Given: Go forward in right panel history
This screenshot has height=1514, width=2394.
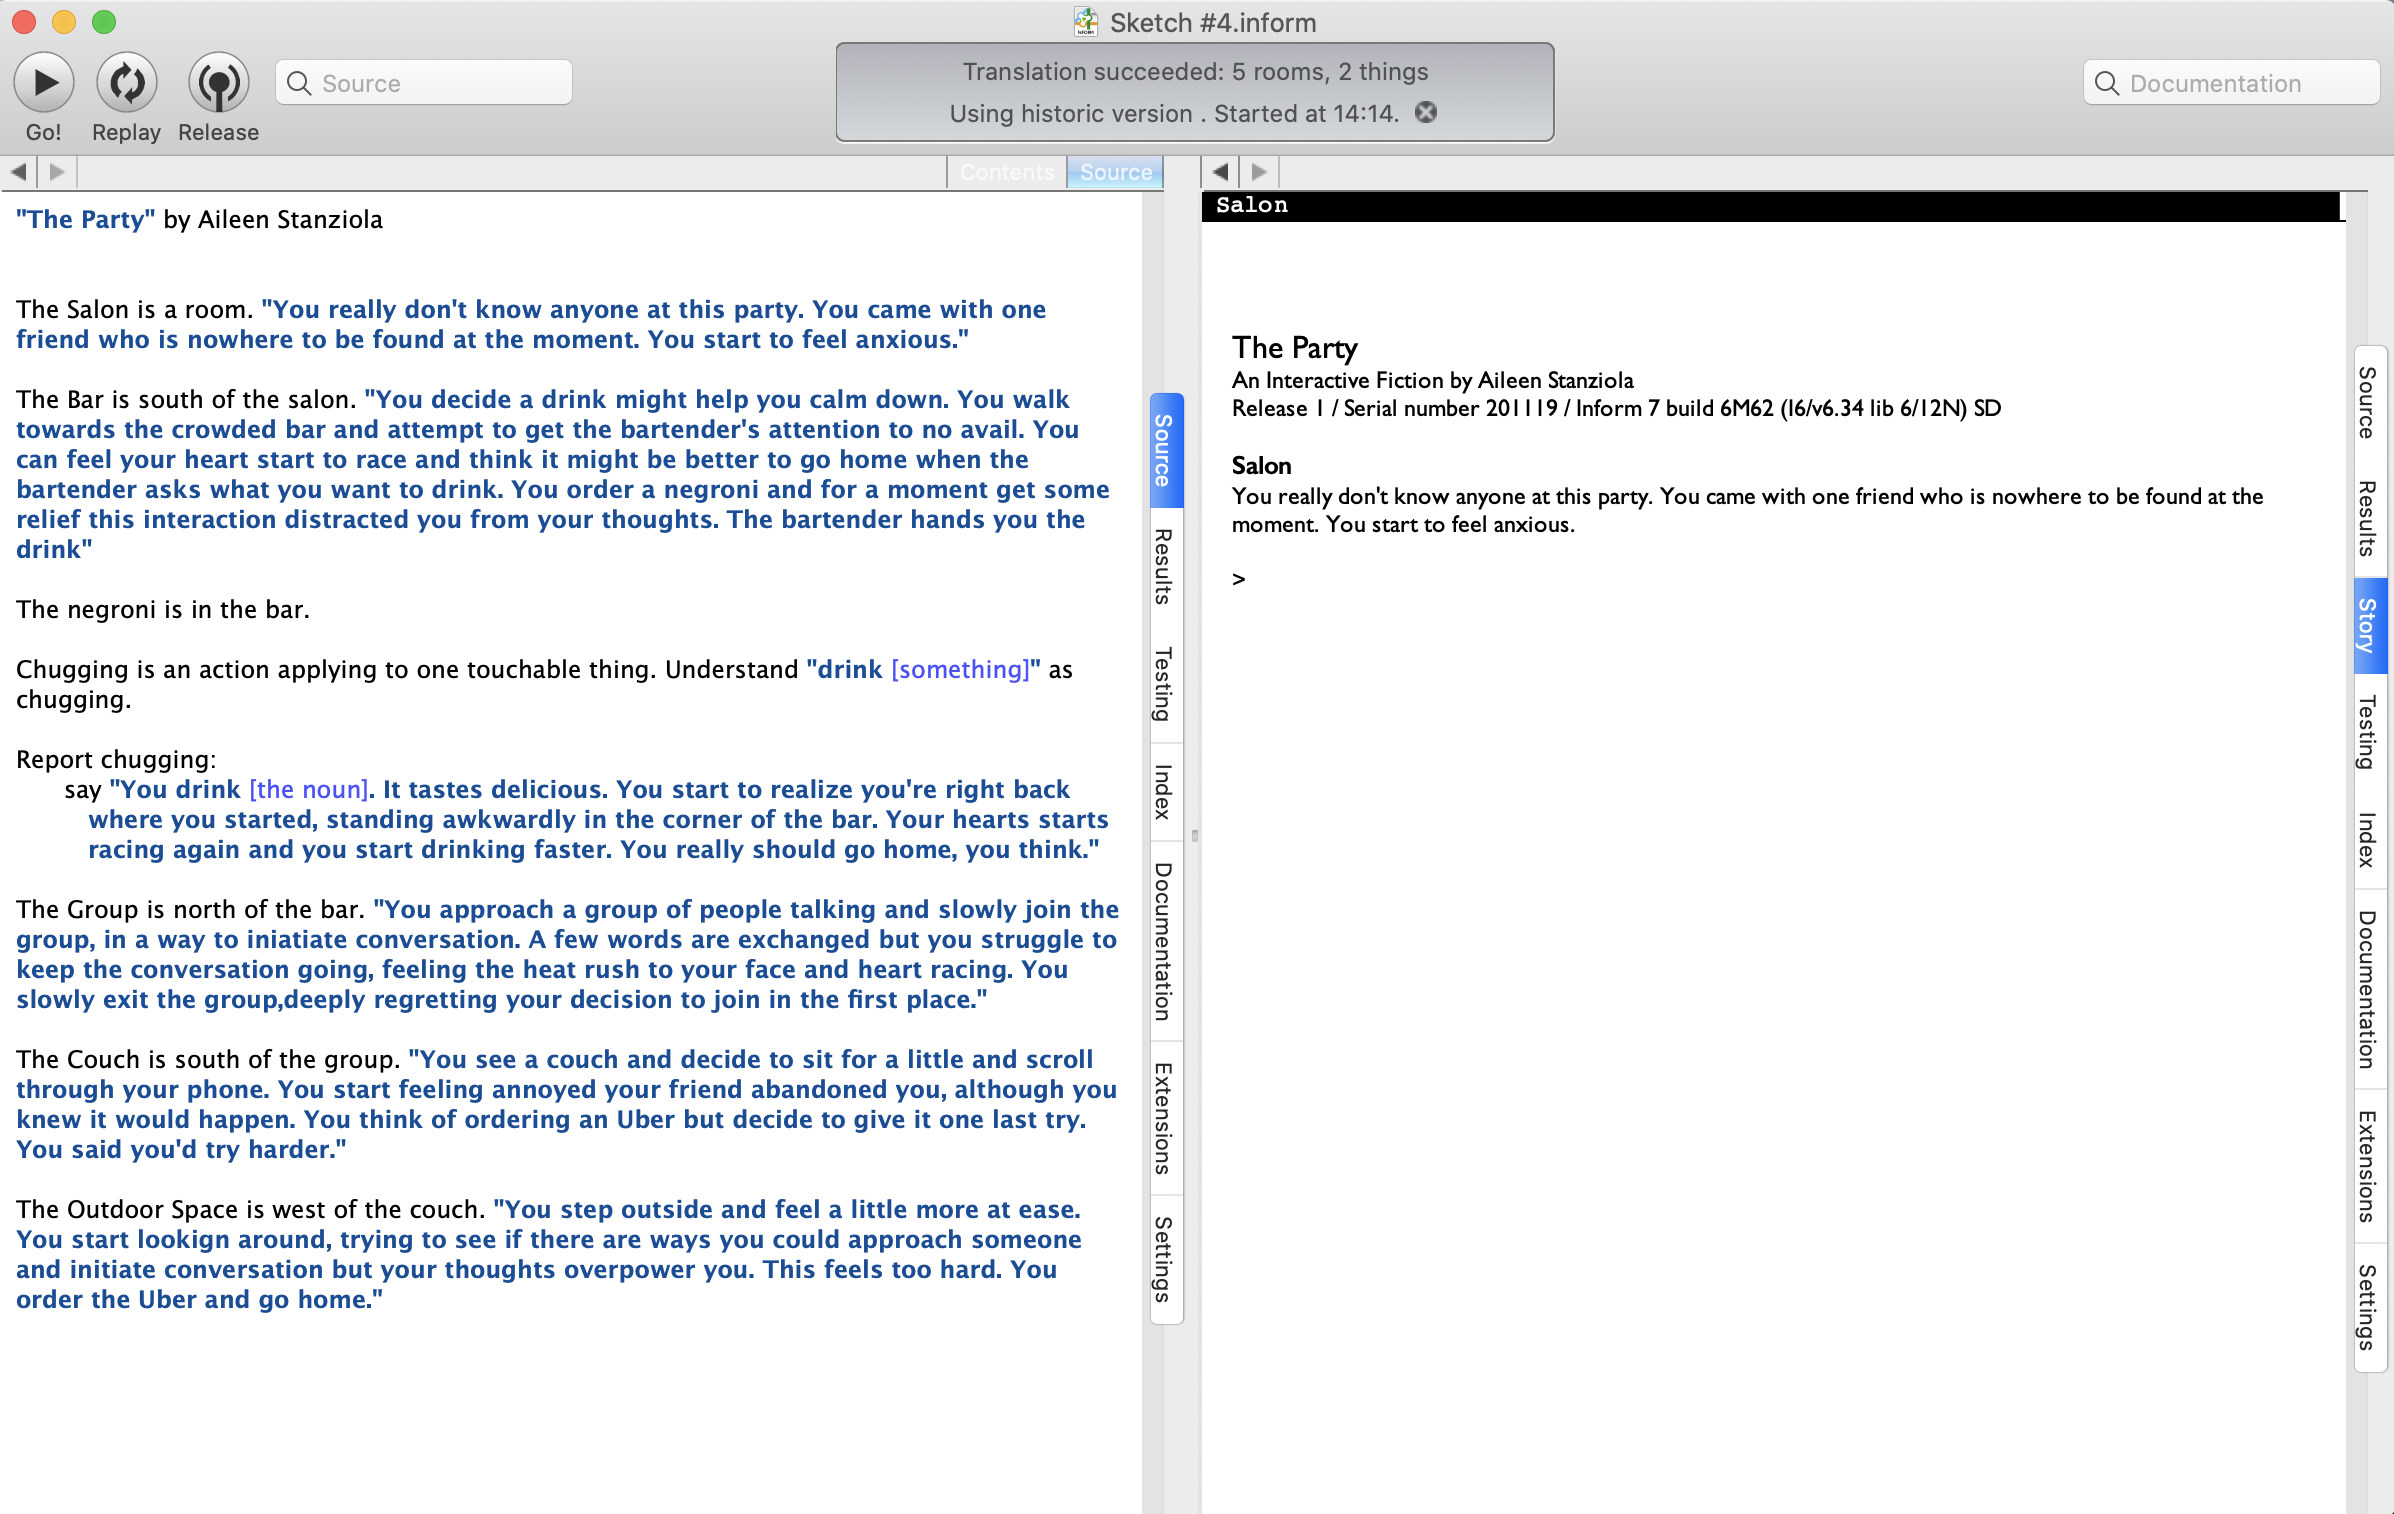Looking at the screenshot, I should tap(1259, 172).
